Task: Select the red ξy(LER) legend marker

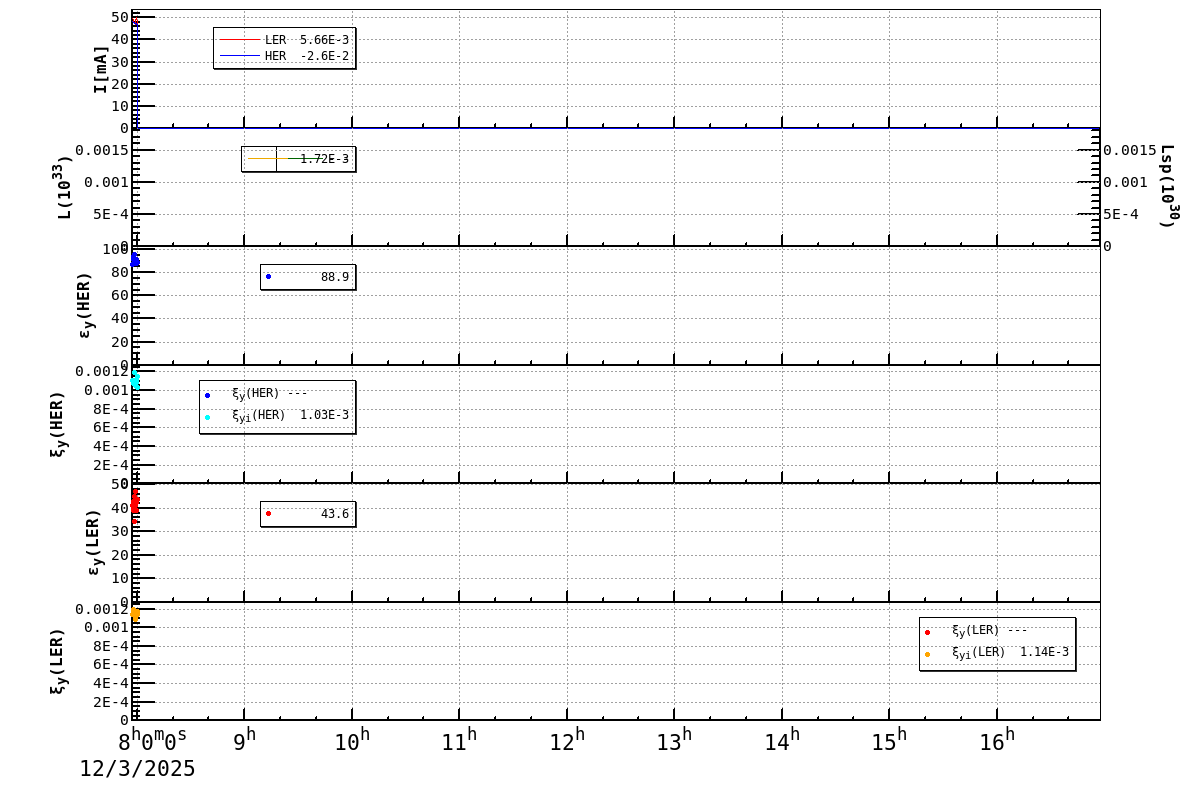Action: (928, 630)
